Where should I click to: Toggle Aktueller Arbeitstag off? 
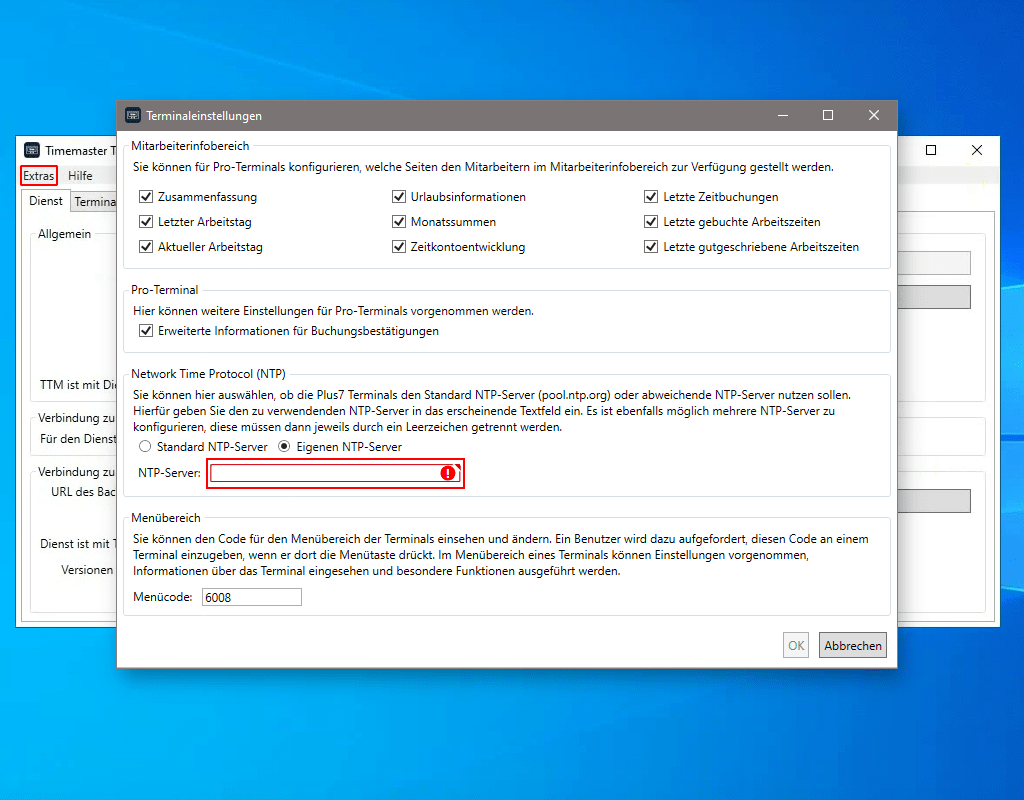(146, 247)
